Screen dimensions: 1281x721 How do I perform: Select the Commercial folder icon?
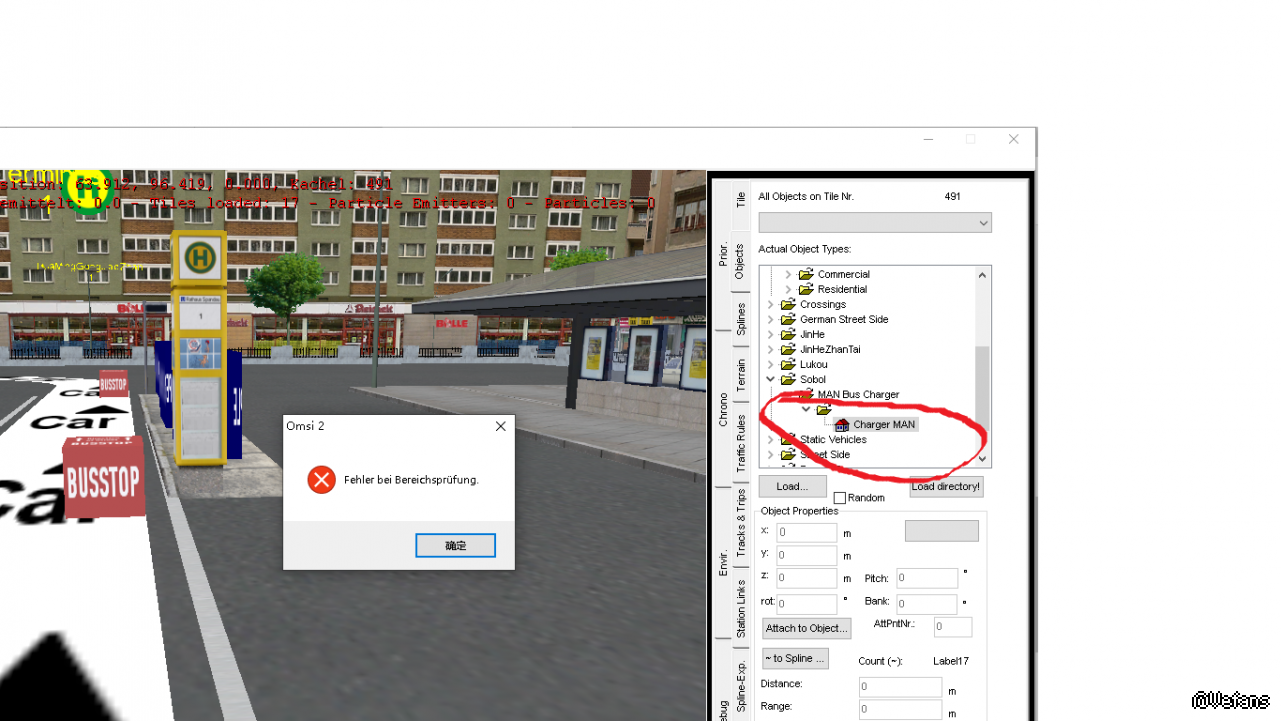(x=806, y=274)
